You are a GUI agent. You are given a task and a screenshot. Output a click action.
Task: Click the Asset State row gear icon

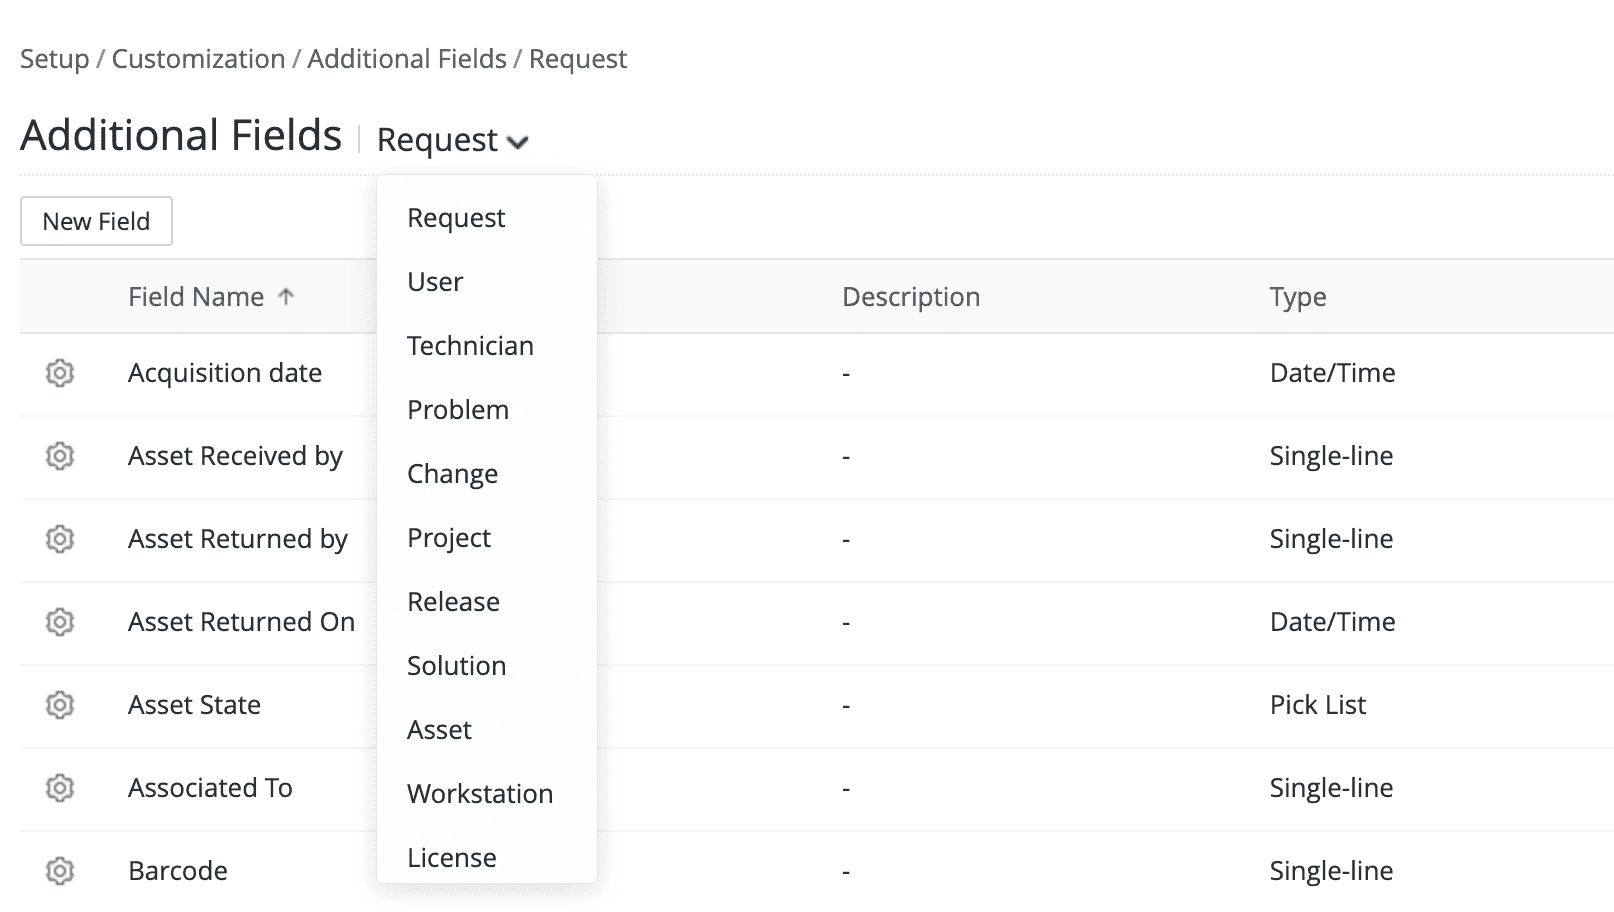[60, 705]
